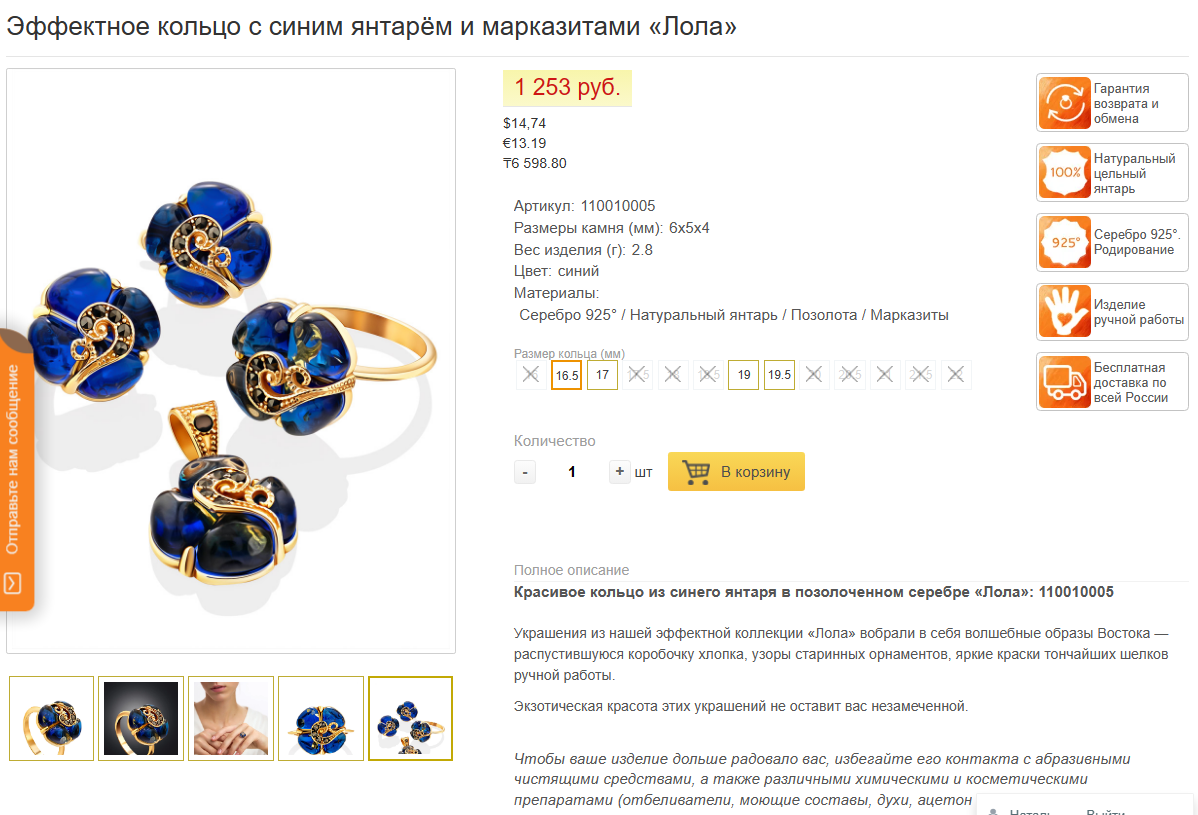Click the Выйти link at the bottom
1198x815 pixels.
click(1106, 811)
